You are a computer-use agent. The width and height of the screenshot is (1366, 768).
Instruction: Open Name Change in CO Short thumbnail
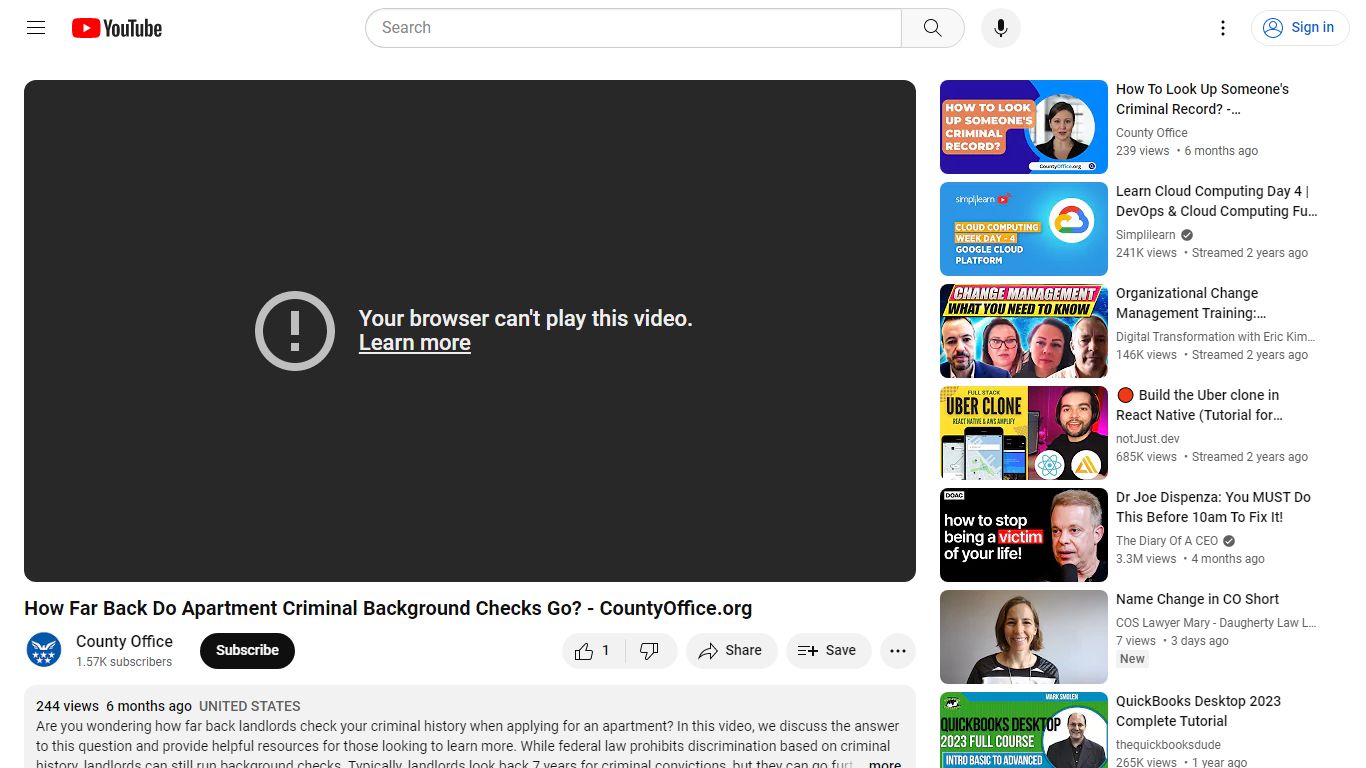(1024, 637)
